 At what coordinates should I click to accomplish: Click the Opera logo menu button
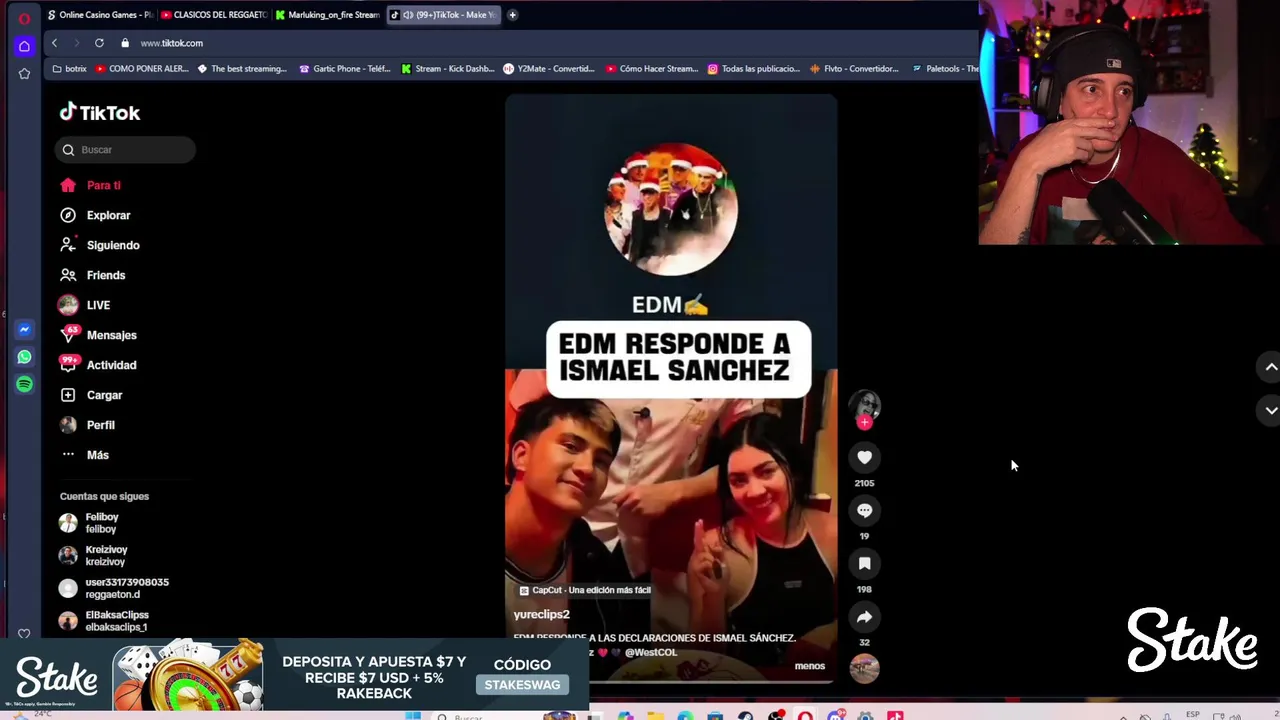click(x=24, y=18)
